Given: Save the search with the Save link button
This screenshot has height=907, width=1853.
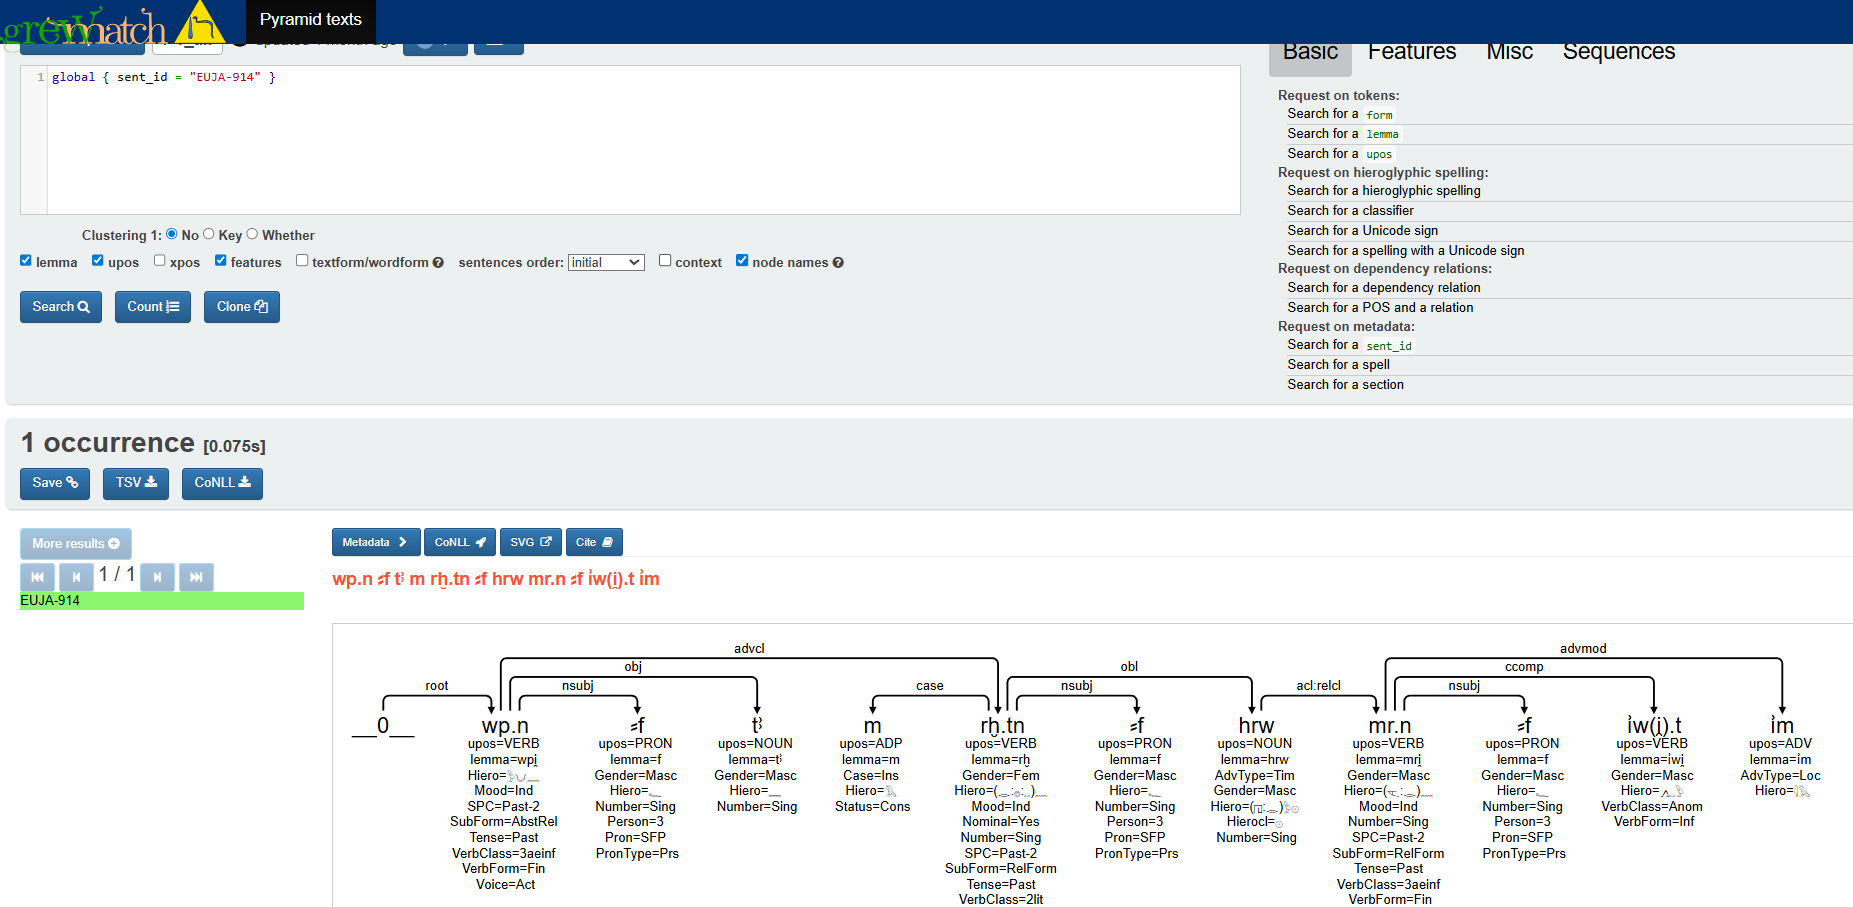Looking at the screenshot, I should (x=54, y=483).
